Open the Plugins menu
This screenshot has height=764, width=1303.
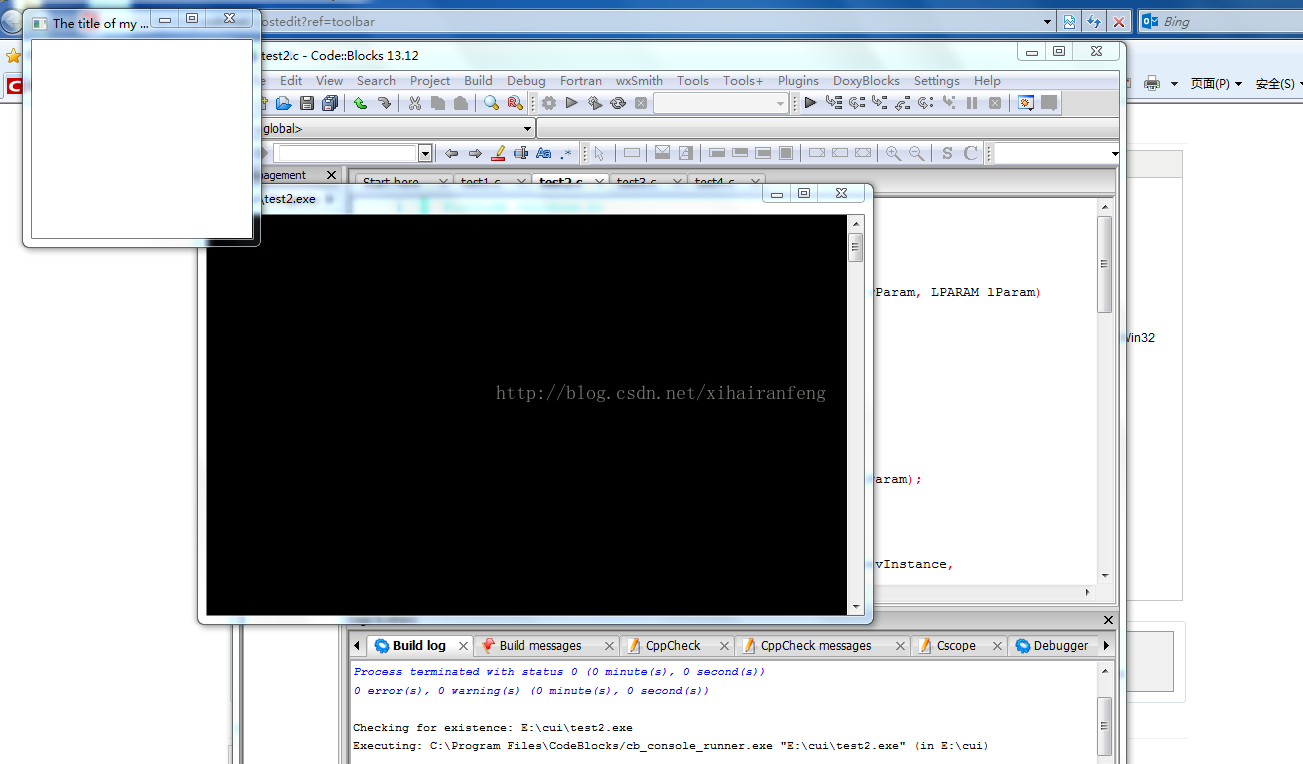[798, 81]
